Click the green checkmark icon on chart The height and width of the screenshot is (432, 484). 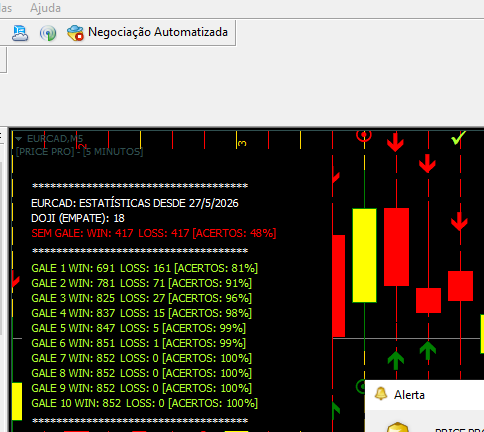[458, 137]
